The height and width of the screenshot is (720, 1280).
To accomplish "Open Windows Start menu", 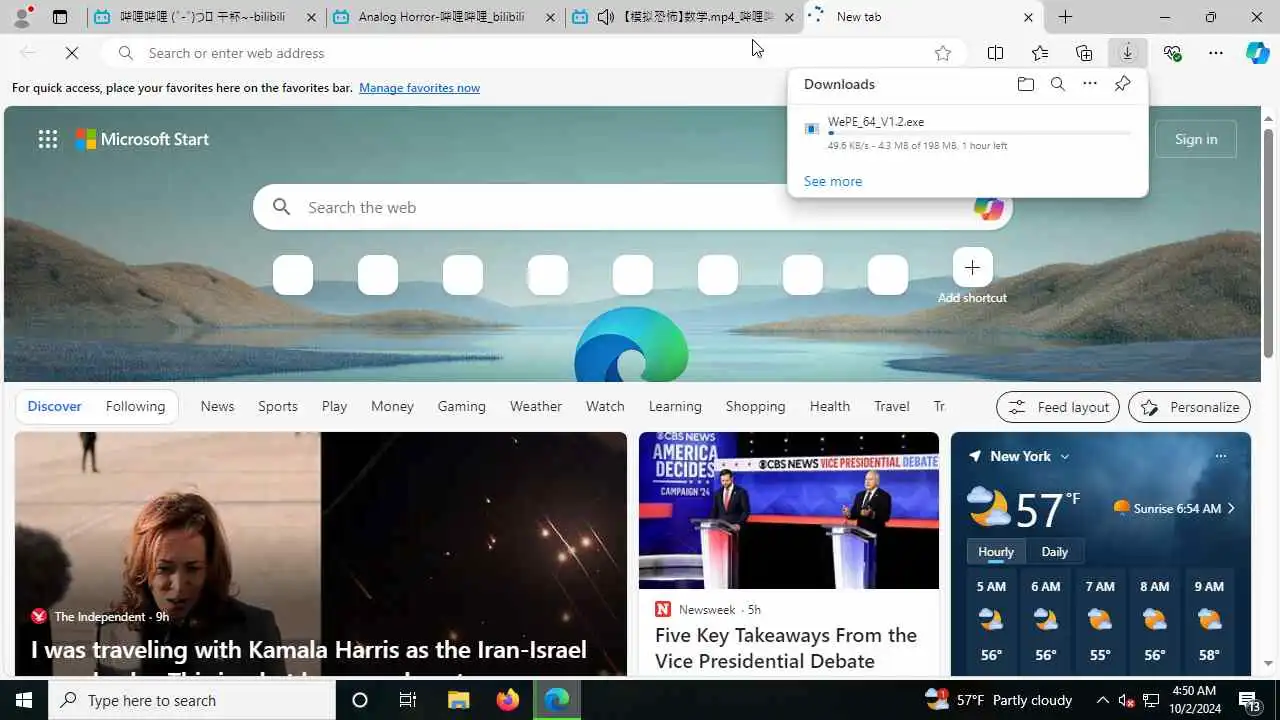I will pos(24,700).
